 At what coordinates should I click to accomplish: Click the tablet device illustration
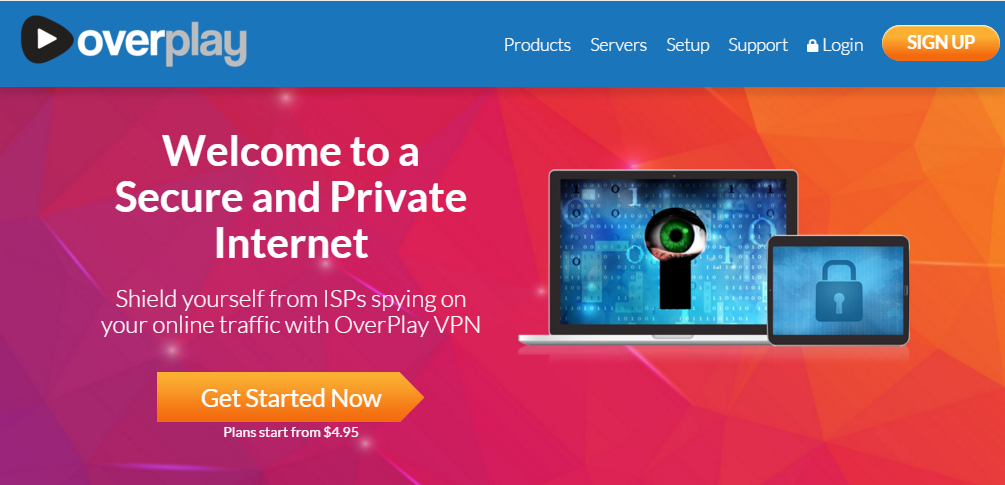838,290
